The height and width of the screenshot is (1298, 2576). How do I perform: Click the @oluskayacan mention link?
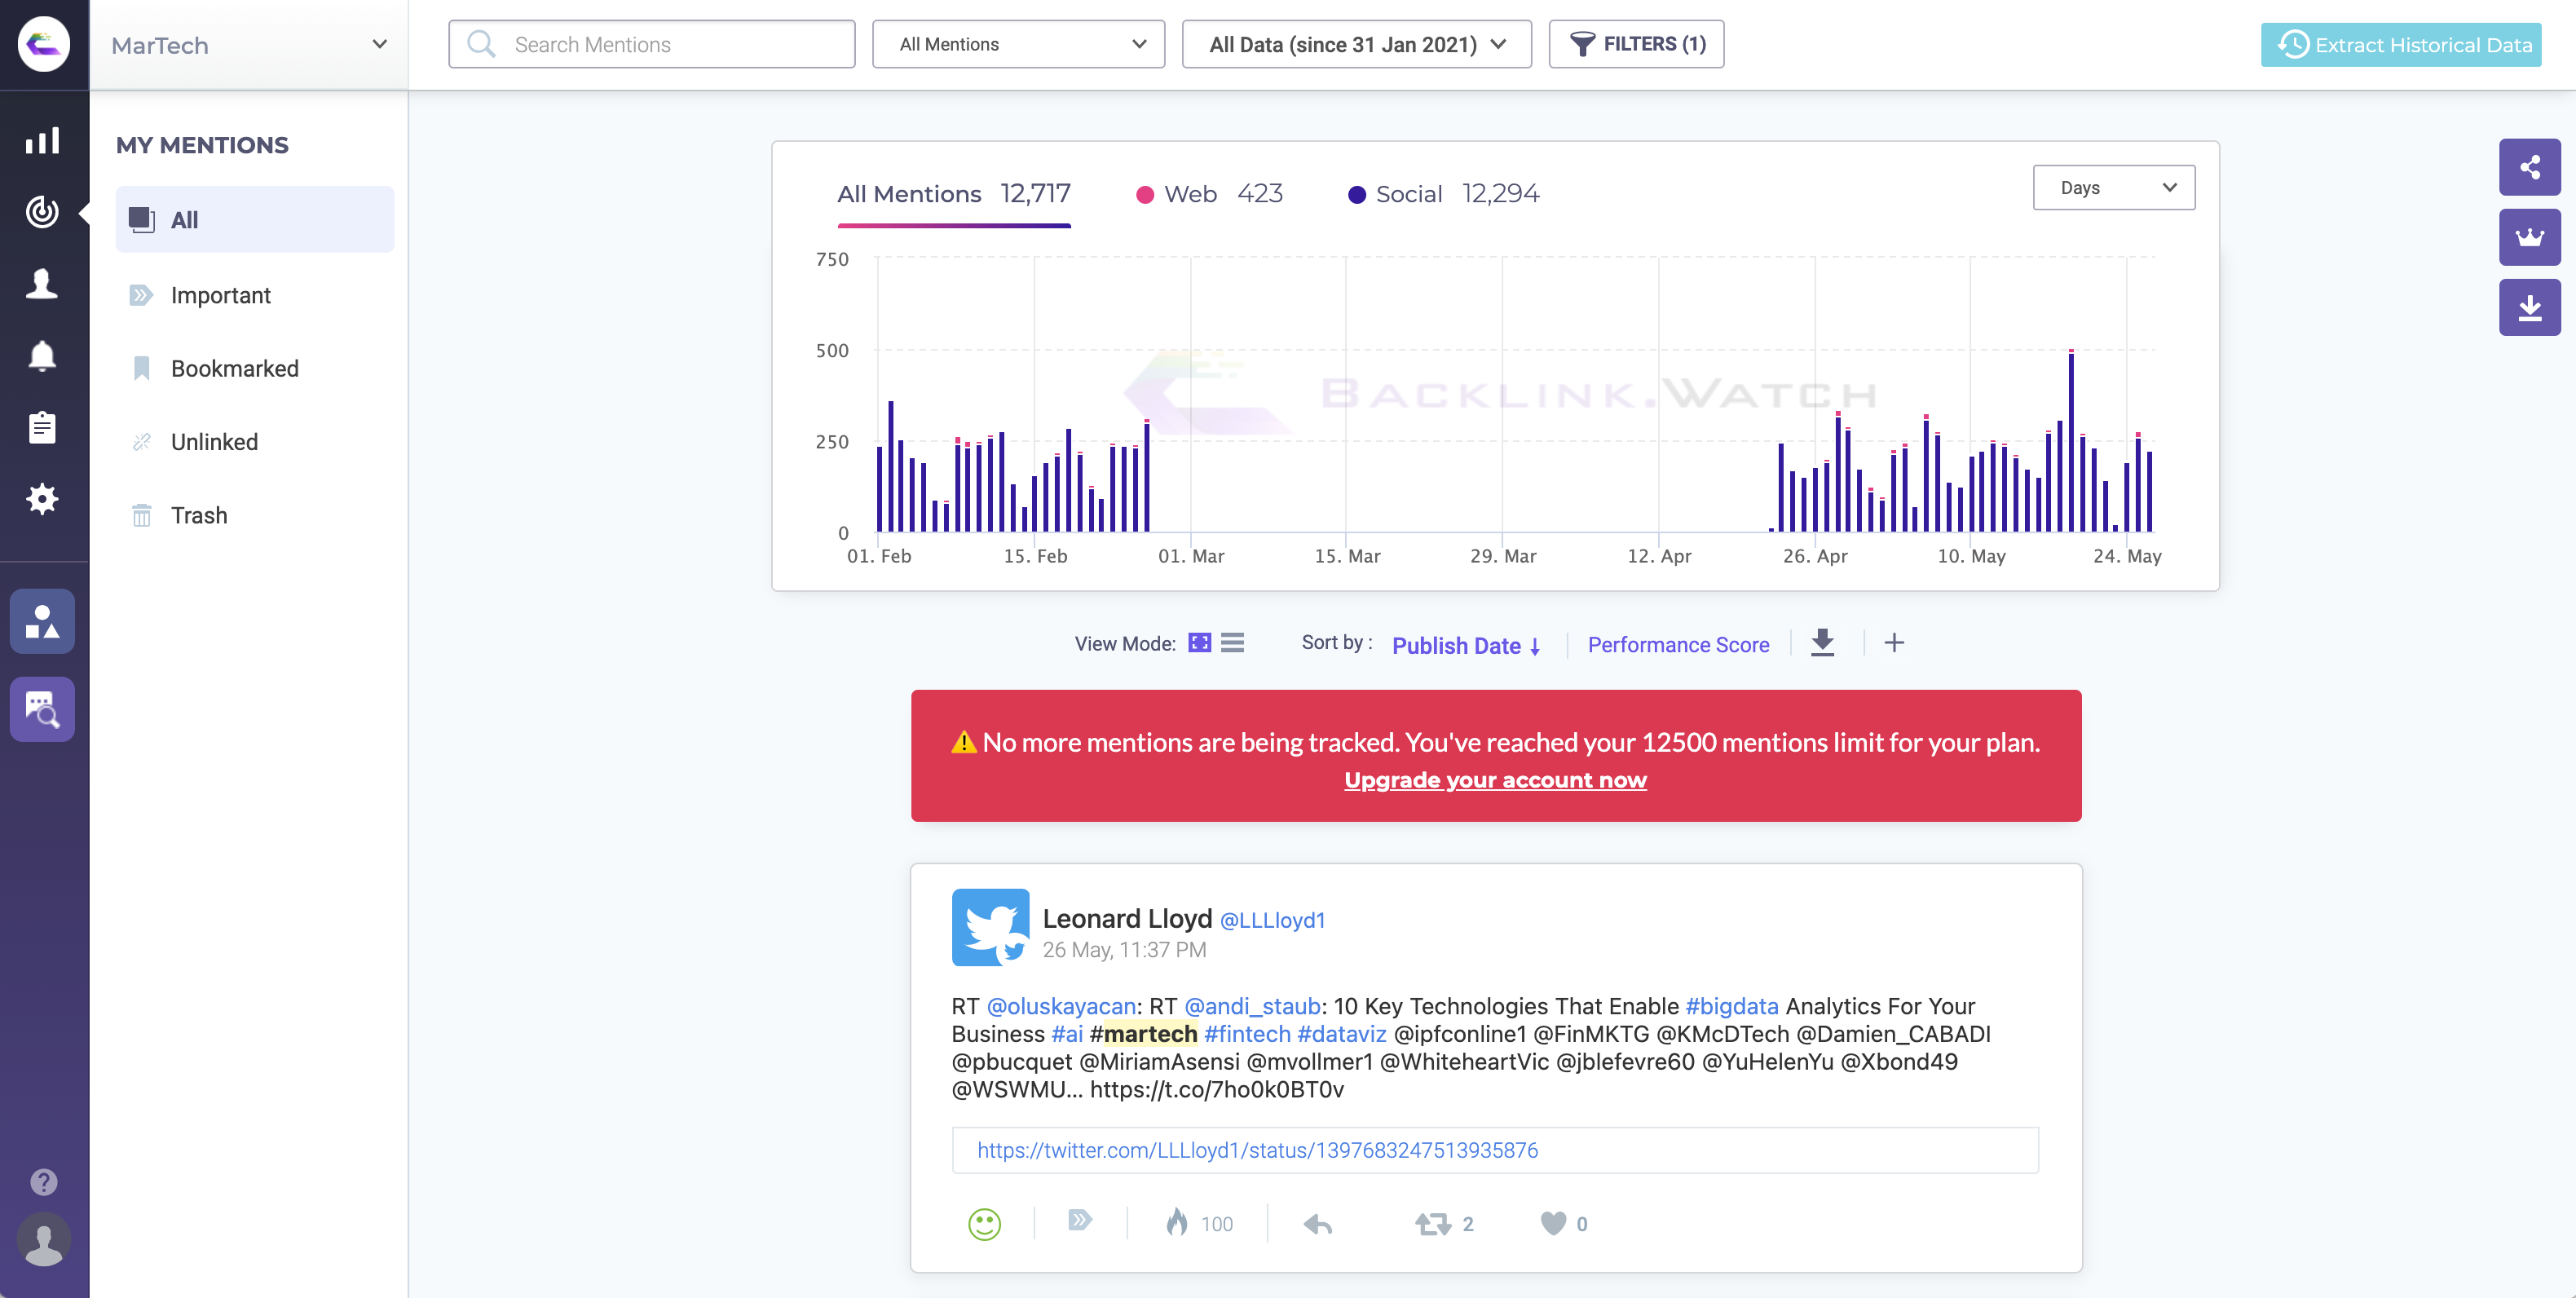click(x=1061, y=1006)
